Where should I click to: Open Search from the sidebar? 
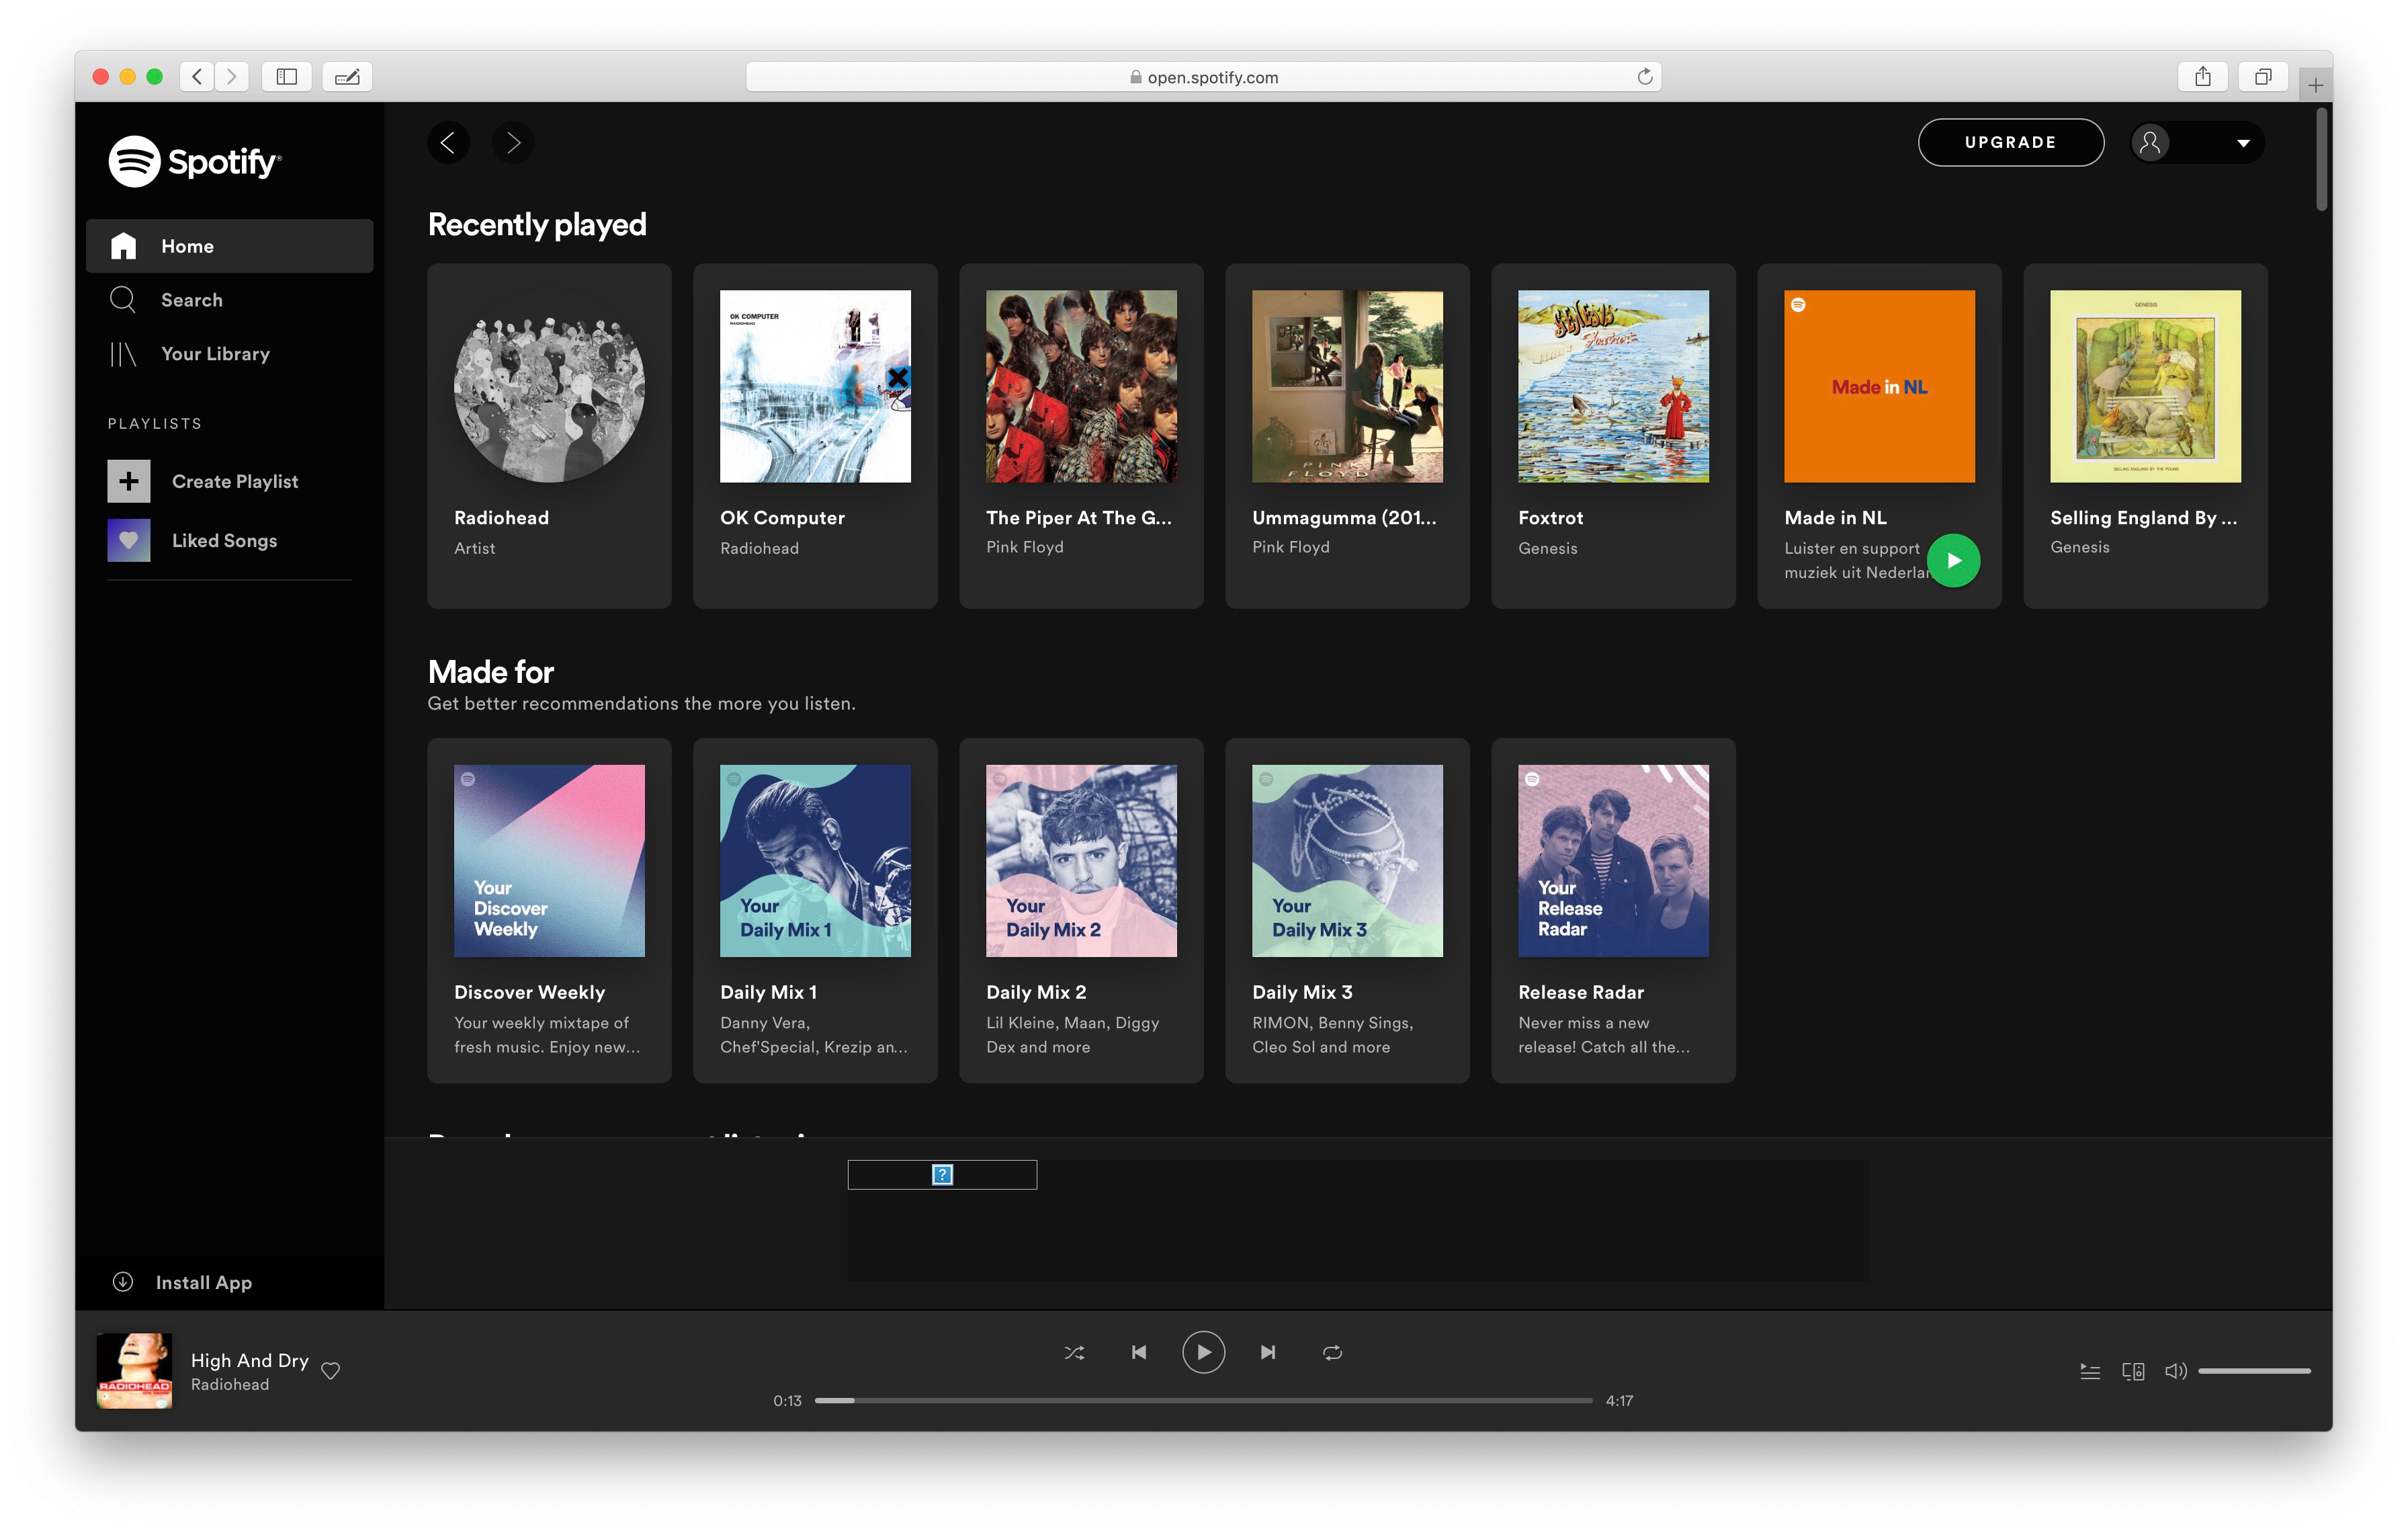(x=192, y=300)
